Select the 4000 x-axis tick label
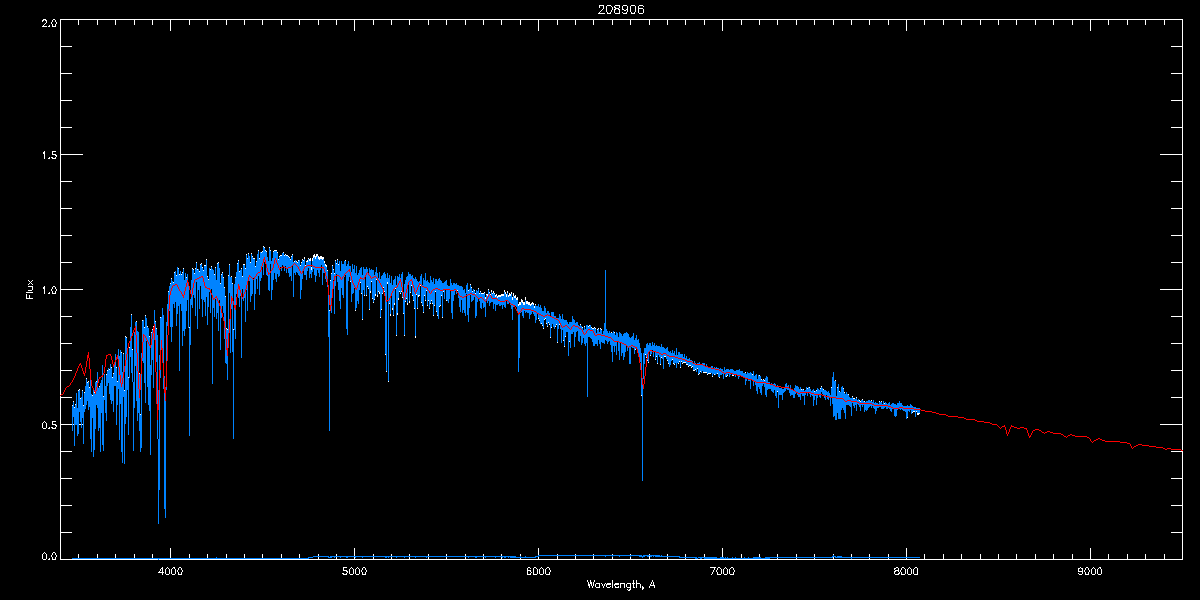The width and height of the screenshot is (1200, 600). coord(170,572)
